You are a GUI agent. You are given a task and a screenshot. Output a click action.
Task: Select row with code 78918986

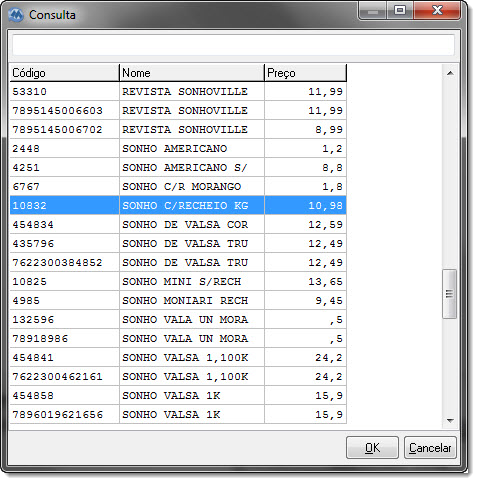(178, 338)
